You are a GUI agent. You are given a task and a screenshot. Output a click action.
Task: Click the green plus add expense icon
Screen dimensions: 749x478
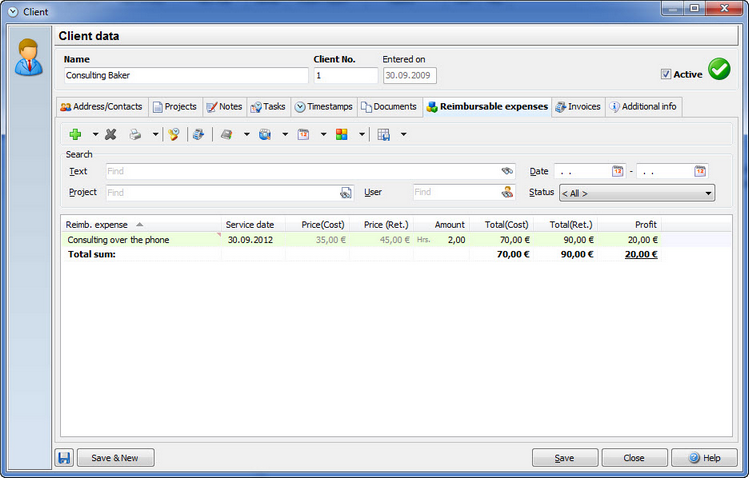75,135
